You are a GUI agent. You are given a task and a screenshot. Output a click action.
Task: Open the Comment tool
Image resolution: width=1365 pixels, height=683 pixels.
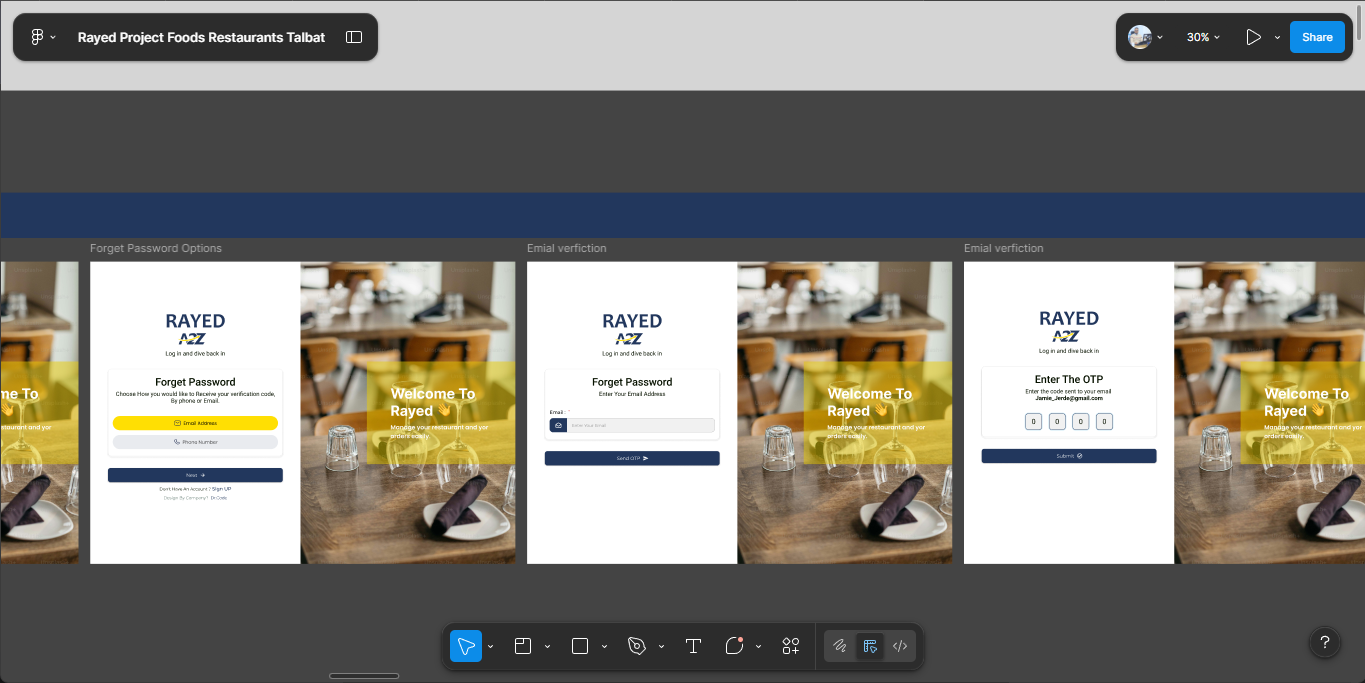735,646
